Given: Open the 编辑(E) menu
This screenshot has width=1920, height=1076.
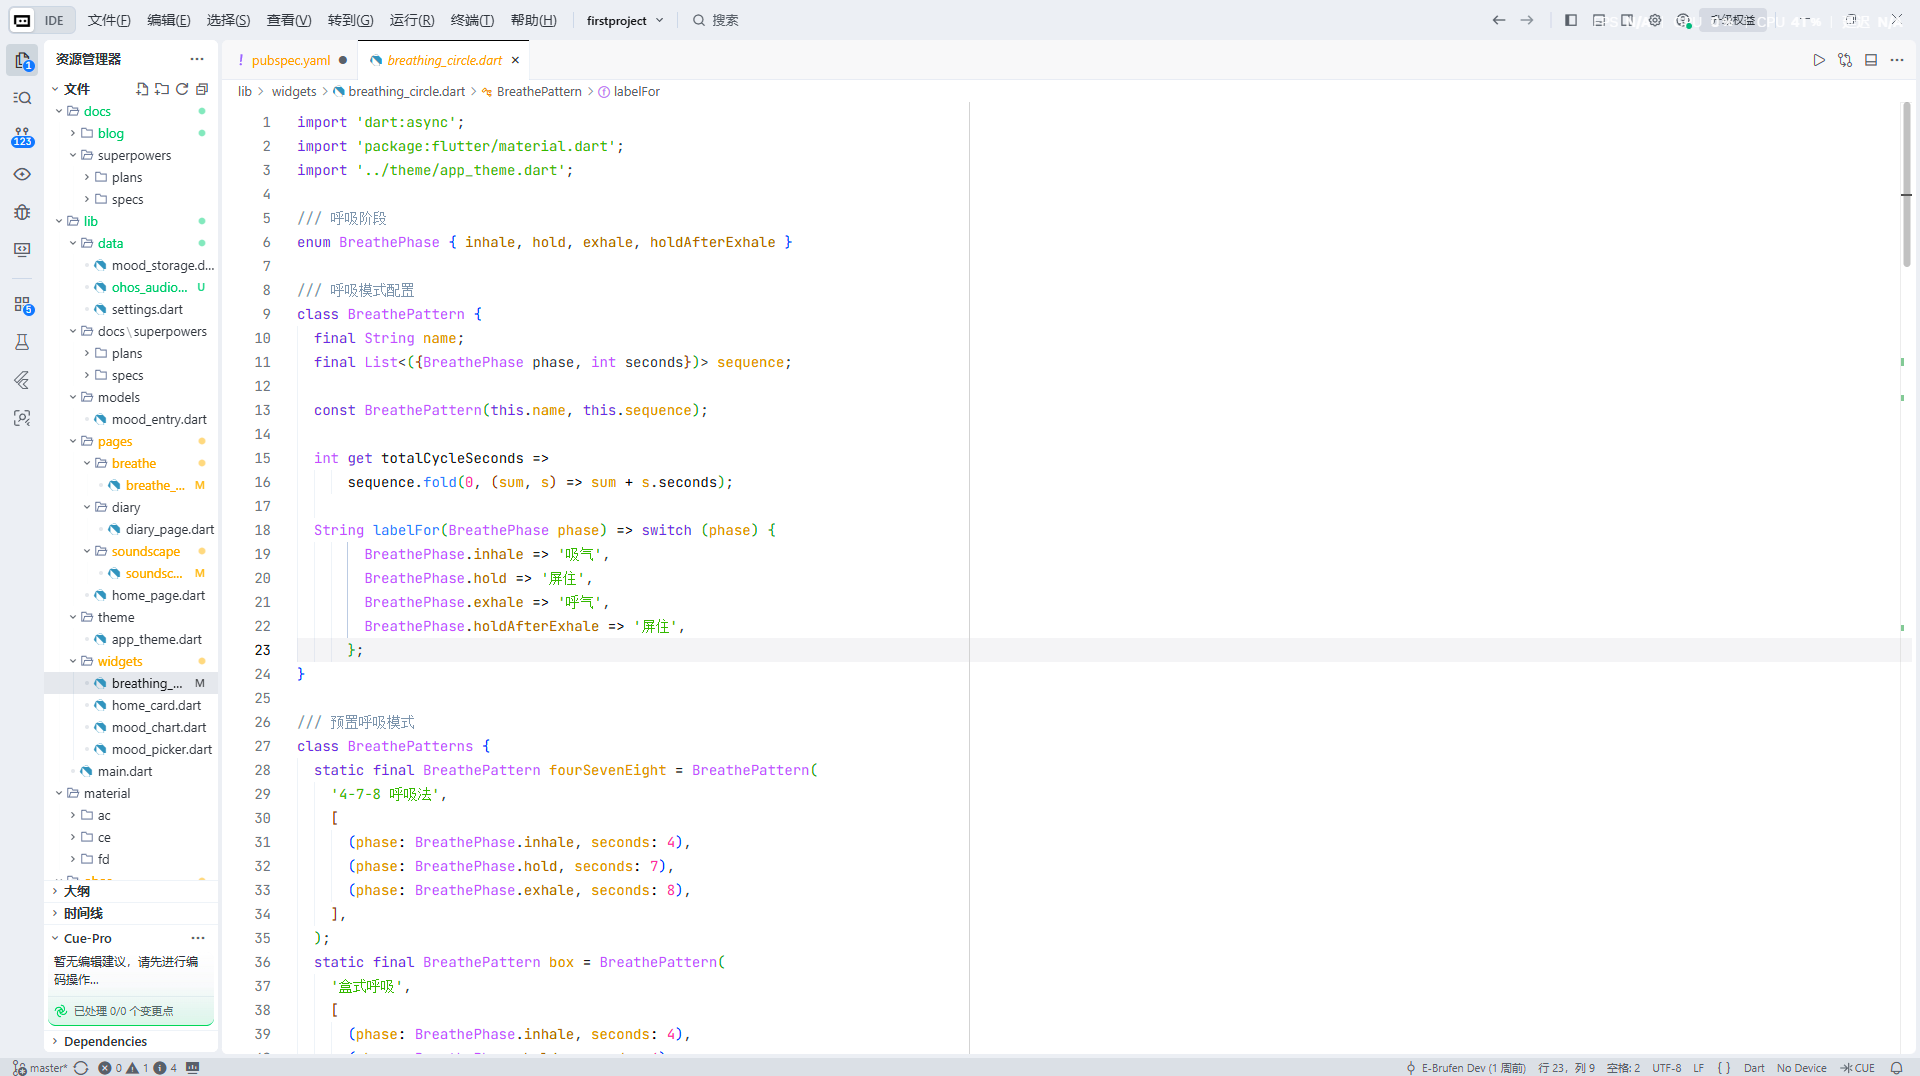Looking at the screenshot, I should click(x=168, y=20).
